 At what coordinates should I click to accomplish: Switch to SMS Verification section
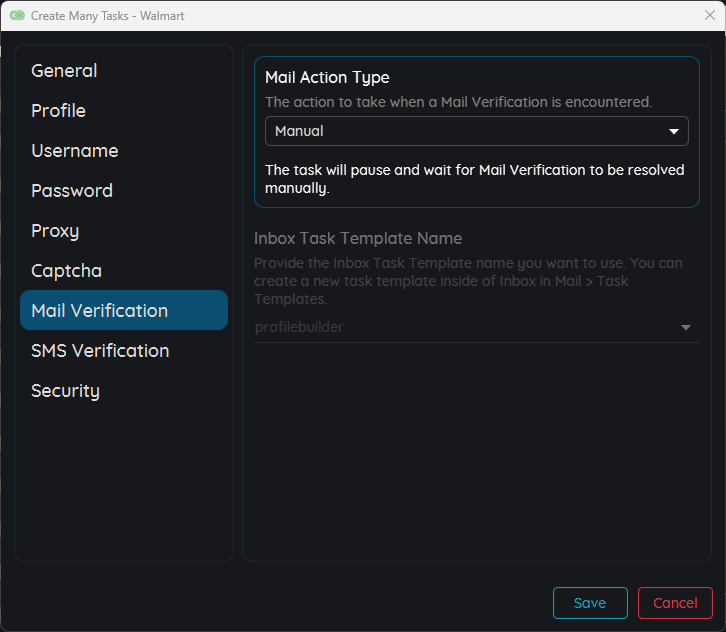[100, 351]
